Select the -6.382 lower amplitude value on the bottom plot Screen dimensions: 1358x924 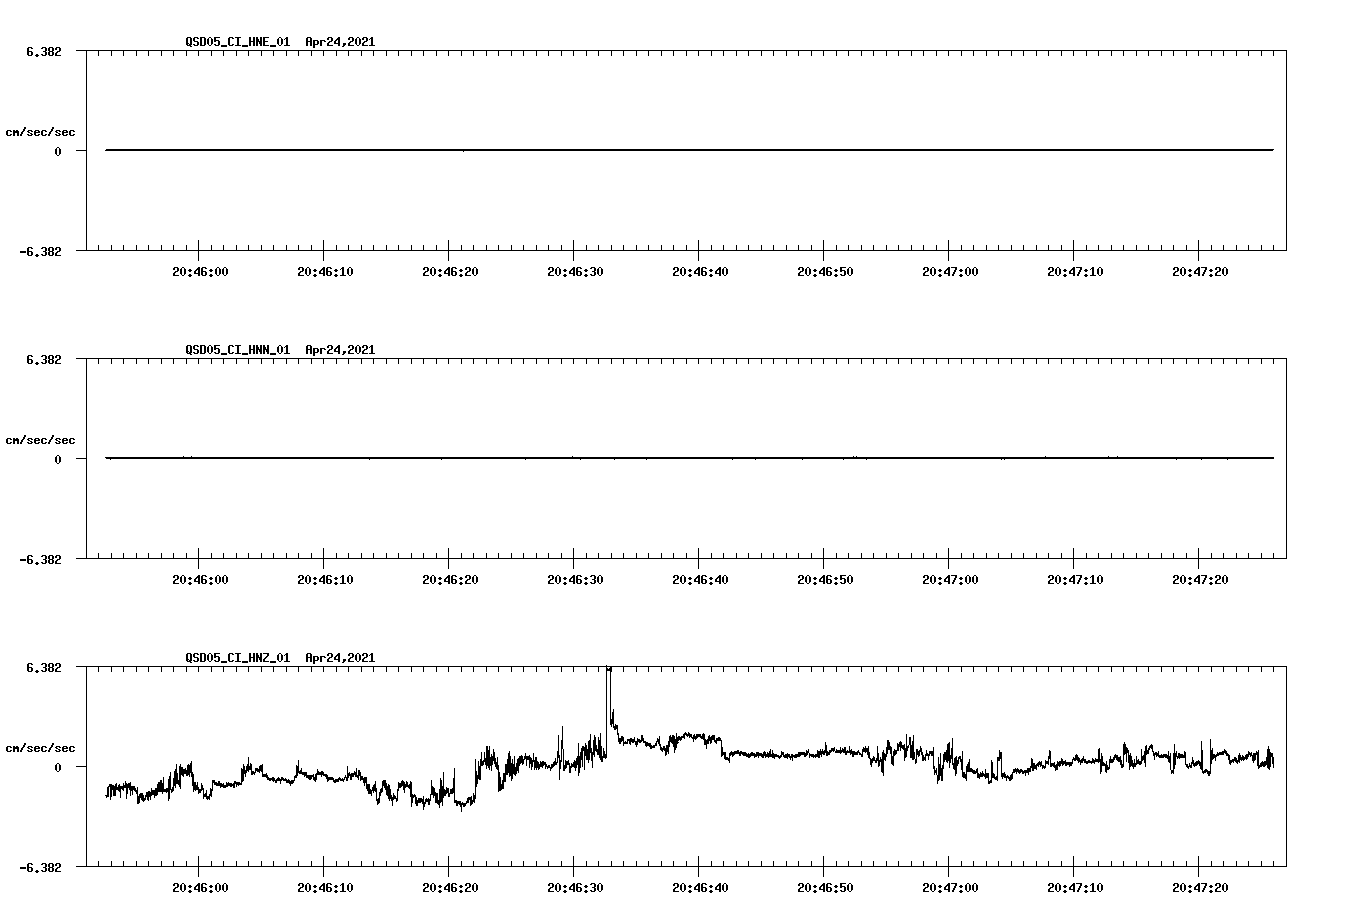click(x=42, y=869)
